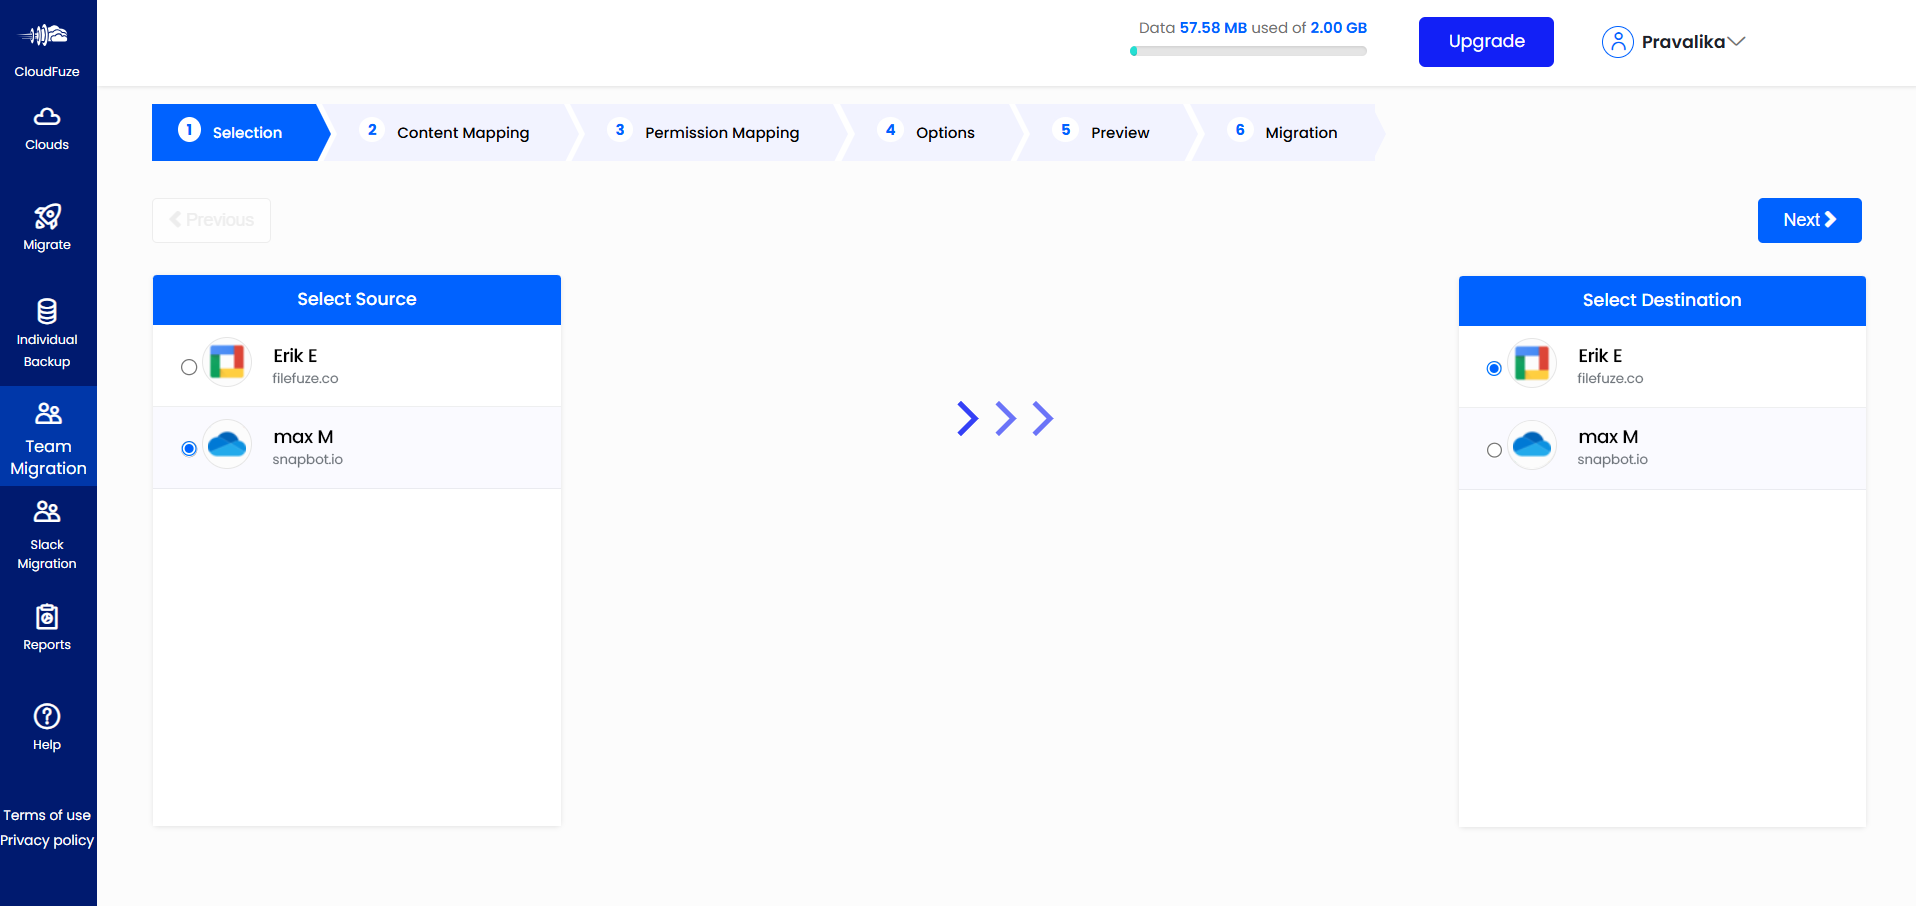
Task: Click the Next button
Action: 1809,220
